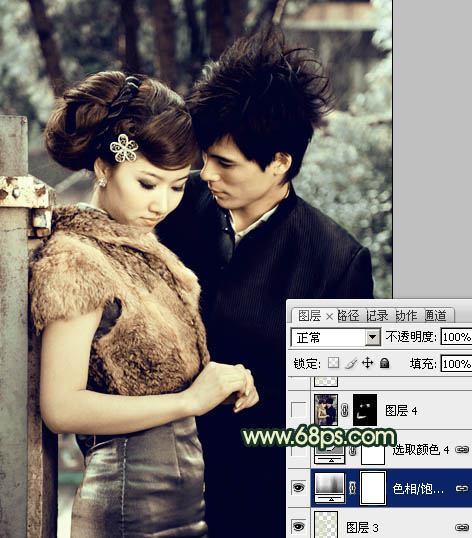
Task: Click link icon on 选取颜色 4 row
Action: coord(462,449)
